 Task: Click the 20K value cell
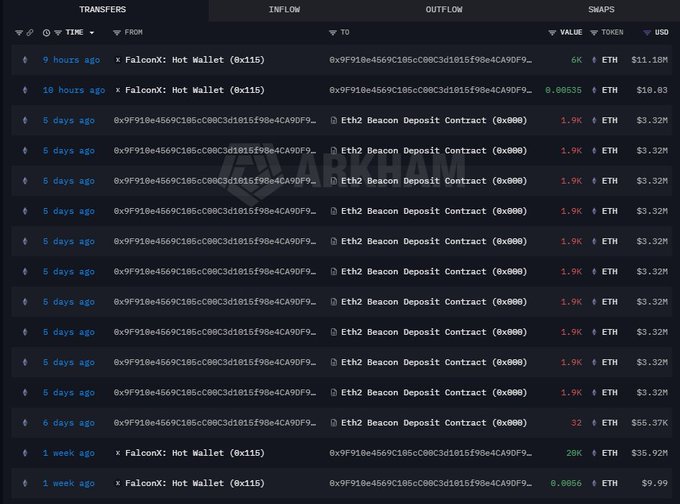pos(574,453)
